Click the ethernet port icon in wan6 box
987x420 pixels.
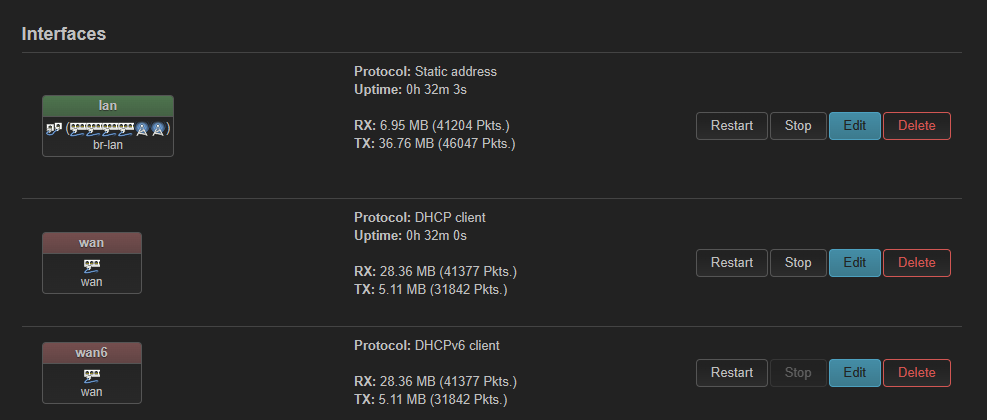point(92,376)
